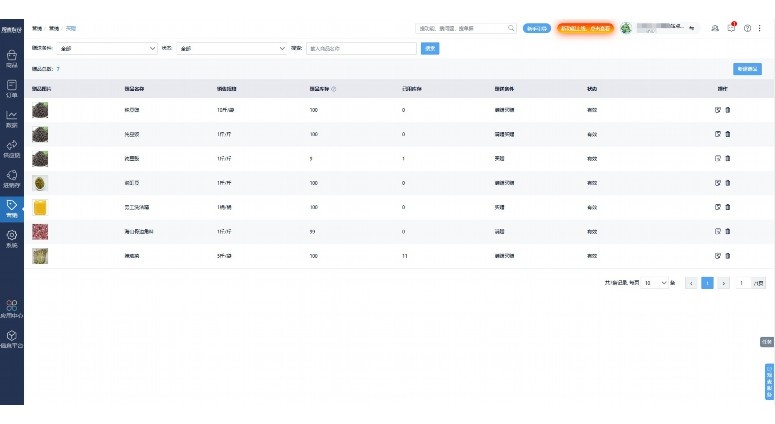The image size is (775, 424).
Task: Open the cube platform icon in sidebar
Action: pos(11,336)
